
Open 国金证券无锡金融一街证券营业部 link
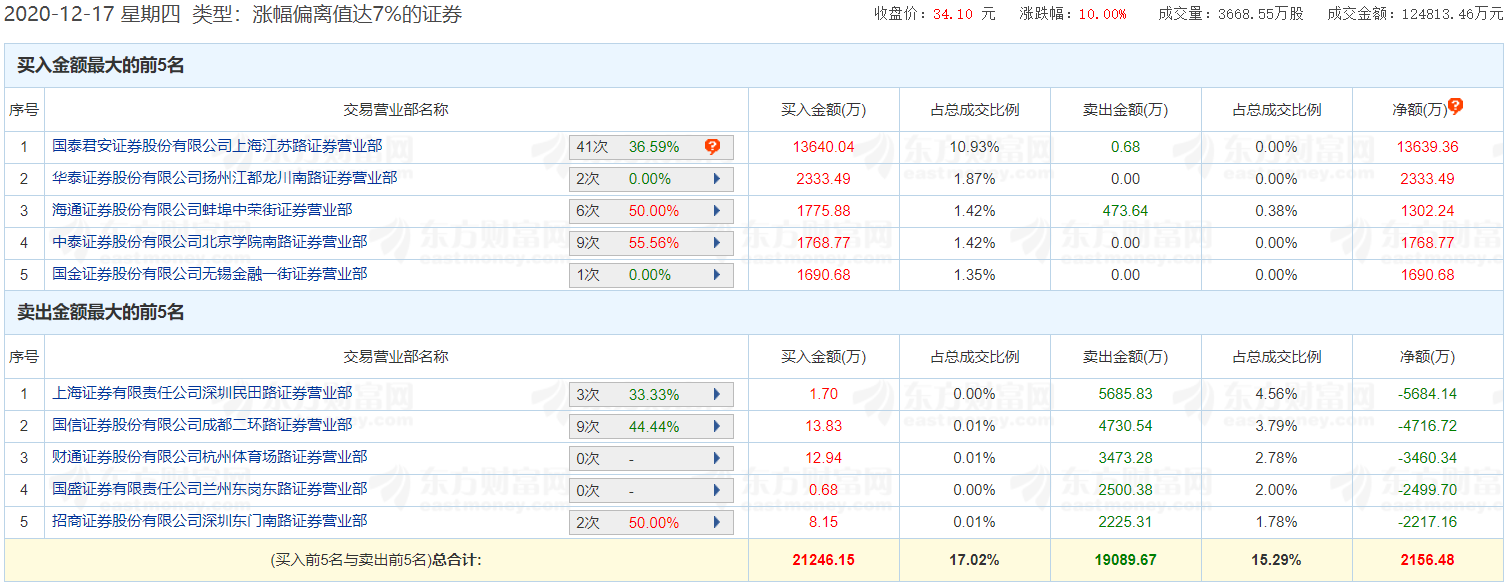pyautogui.click(x=209, y=274)
